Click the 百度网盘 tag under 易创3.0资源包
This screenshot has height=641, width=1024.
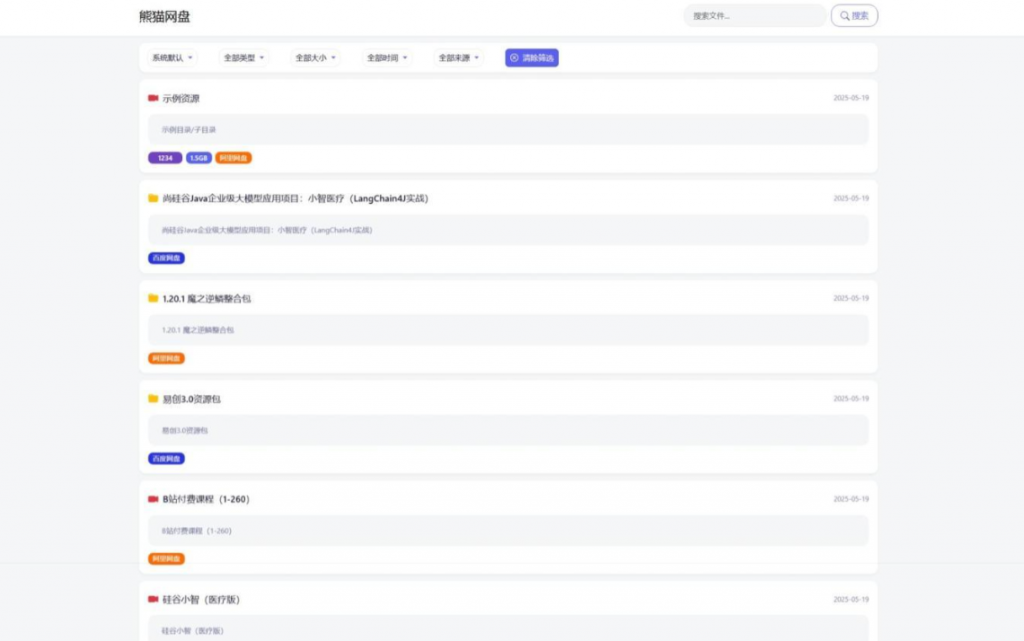coord(166,458)
